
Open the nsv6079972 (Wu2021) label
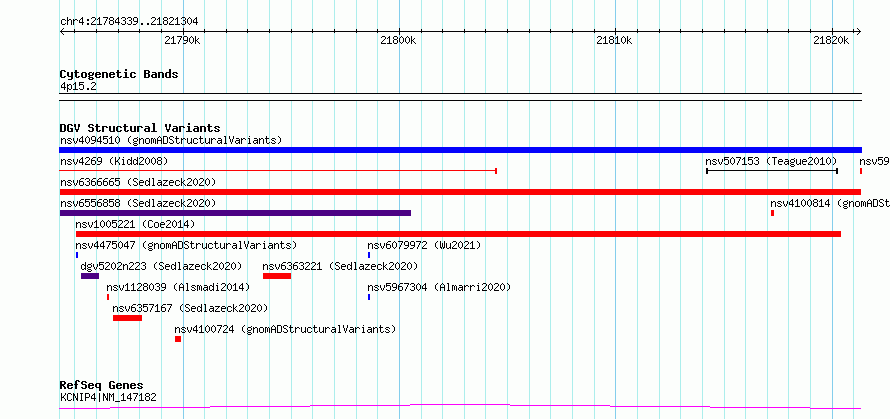424,245
